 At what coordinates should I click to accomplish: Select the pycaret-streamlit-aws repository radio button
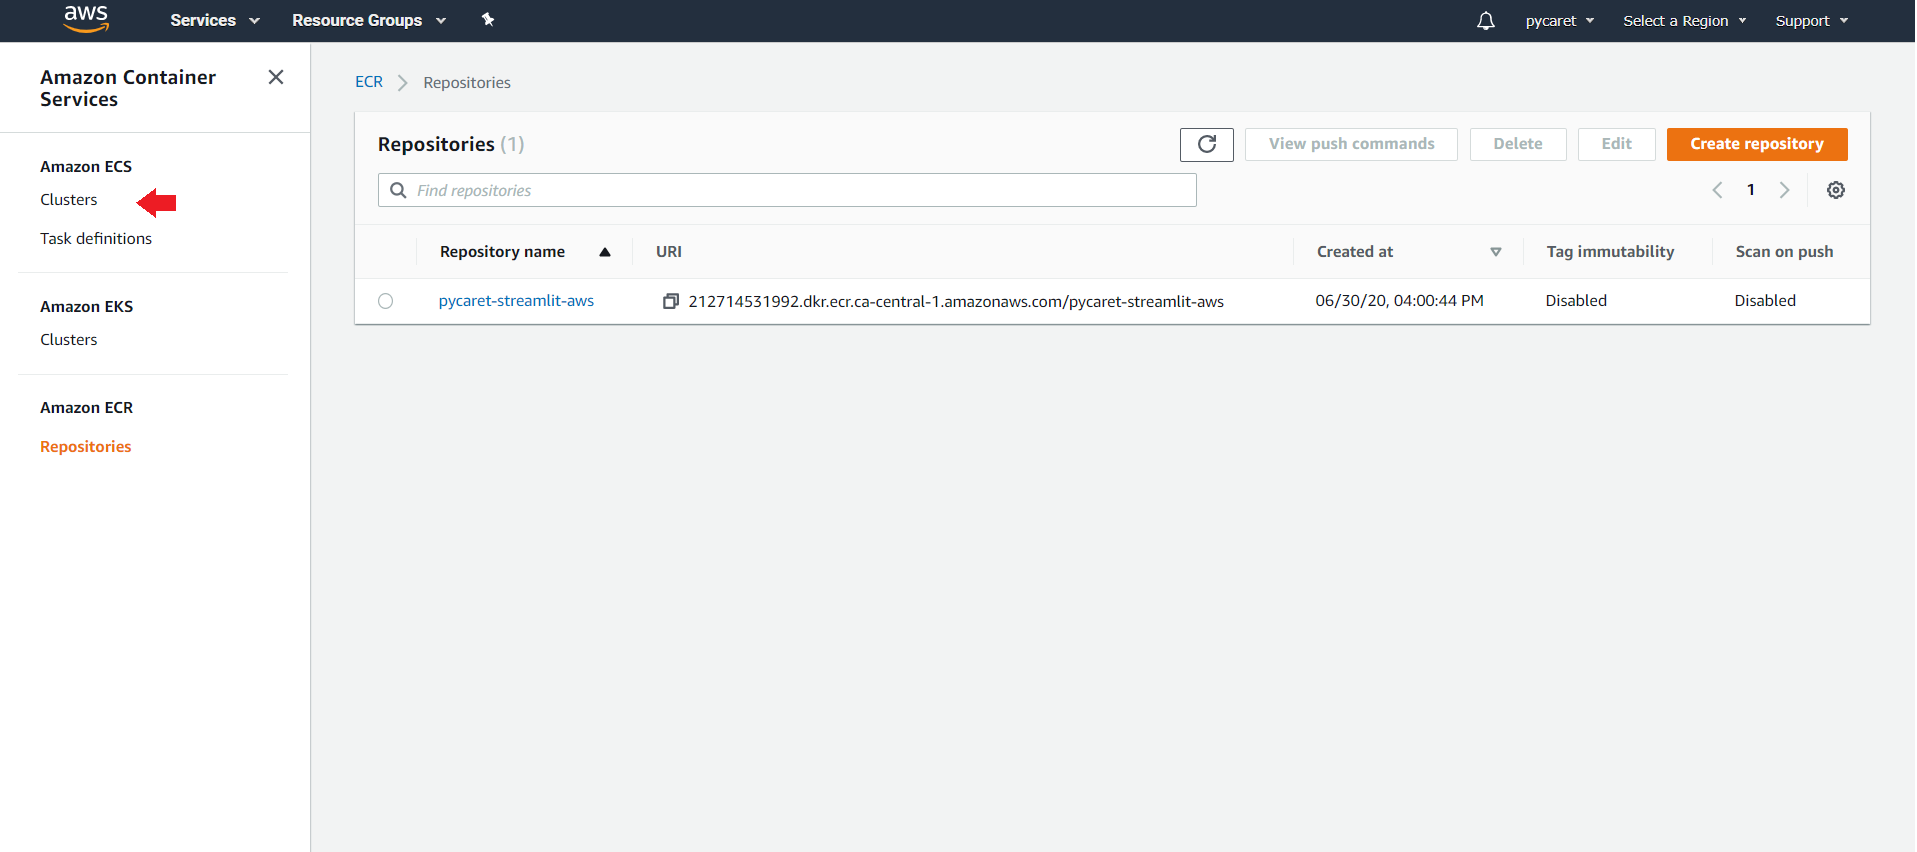point(385,301)
